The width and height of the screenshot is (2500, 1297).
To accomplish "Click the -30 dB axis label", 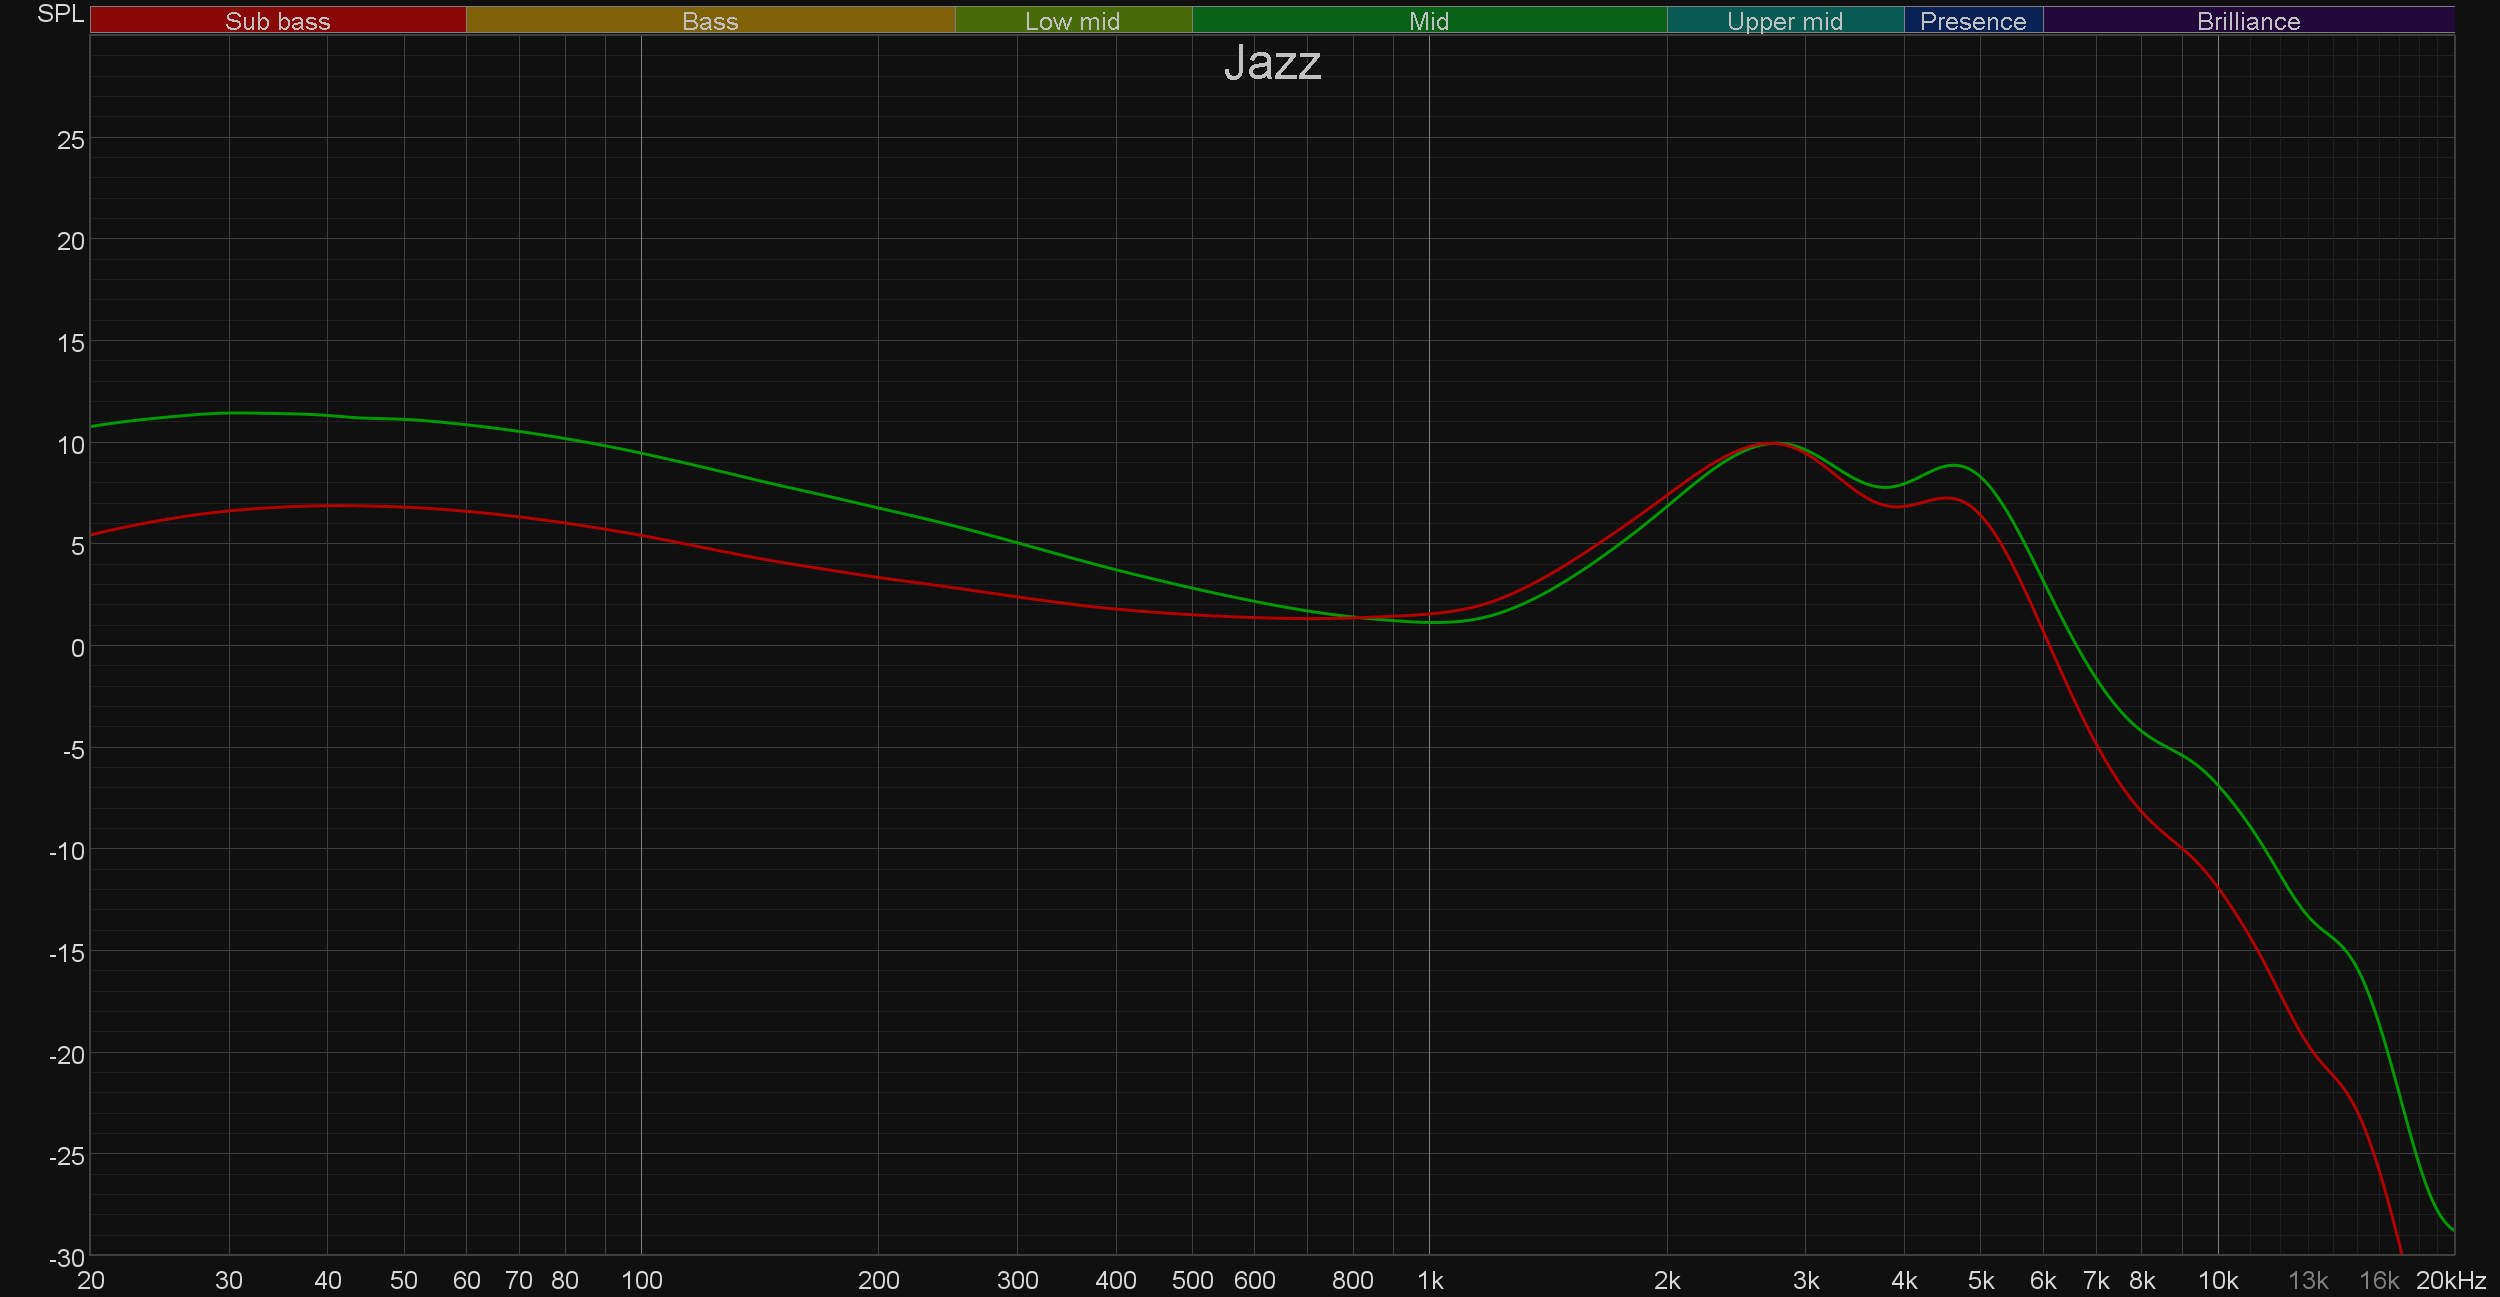I will coord(66,1258).
